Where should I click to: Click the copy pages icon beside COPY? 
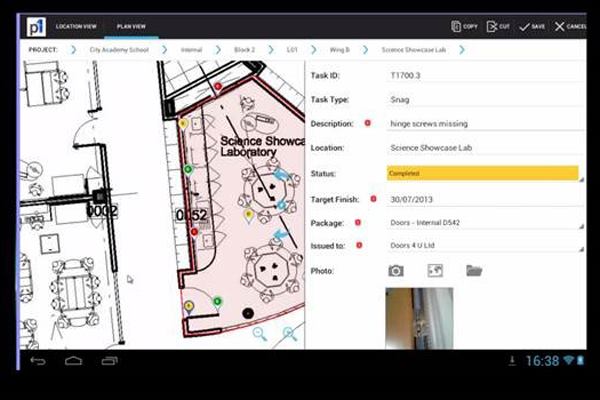[456, 26]
